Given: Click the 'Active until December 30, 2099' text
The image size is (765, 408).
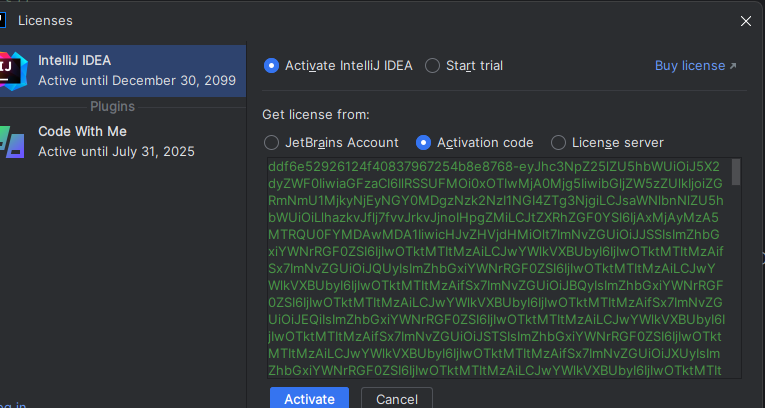Looking at the screenshot, I should [x=137, y=81].
